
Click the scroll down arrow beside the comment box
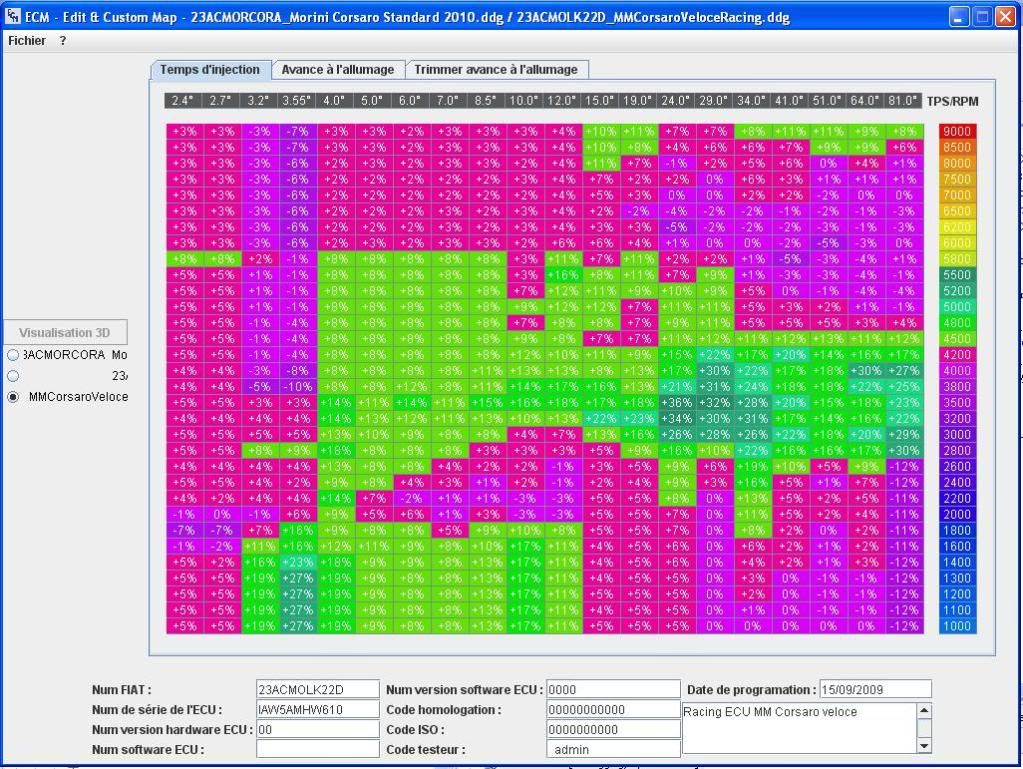(x=921, y=744)
